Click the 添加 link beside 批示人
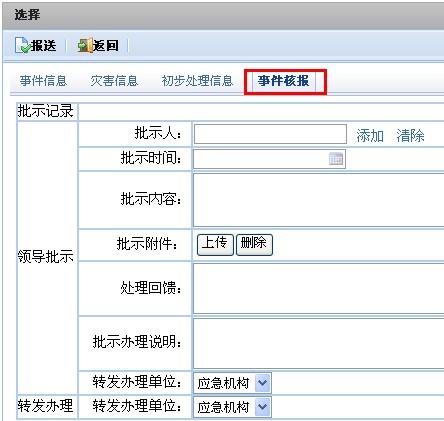Screen dimensions: 444x421 click(370, 136)
